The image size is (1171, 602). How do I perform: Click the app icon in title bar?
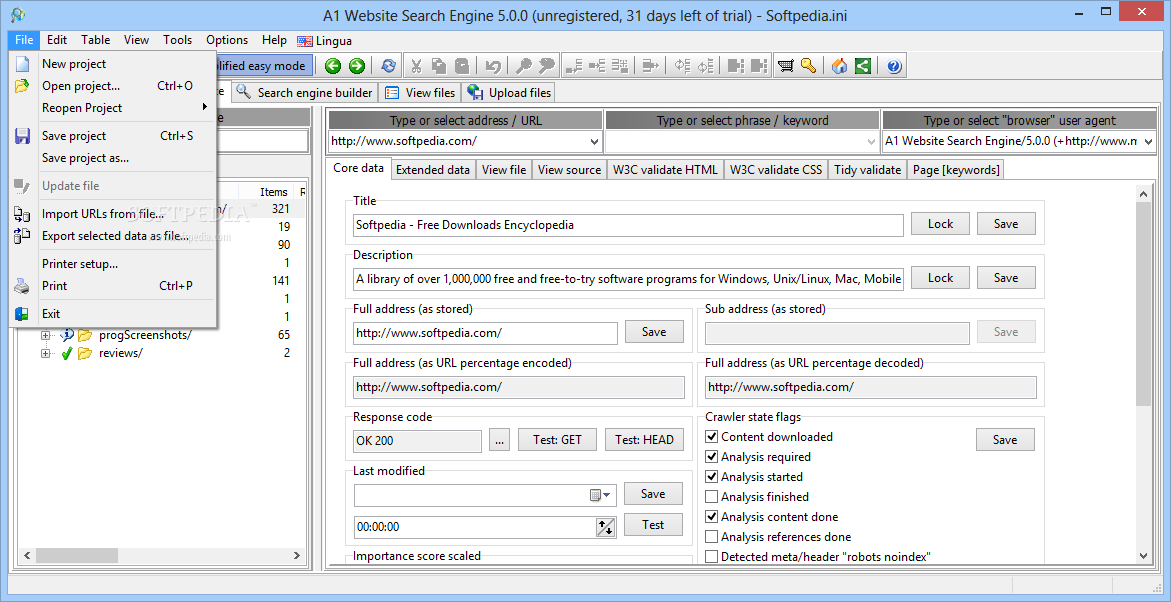(x=18, y=15)
